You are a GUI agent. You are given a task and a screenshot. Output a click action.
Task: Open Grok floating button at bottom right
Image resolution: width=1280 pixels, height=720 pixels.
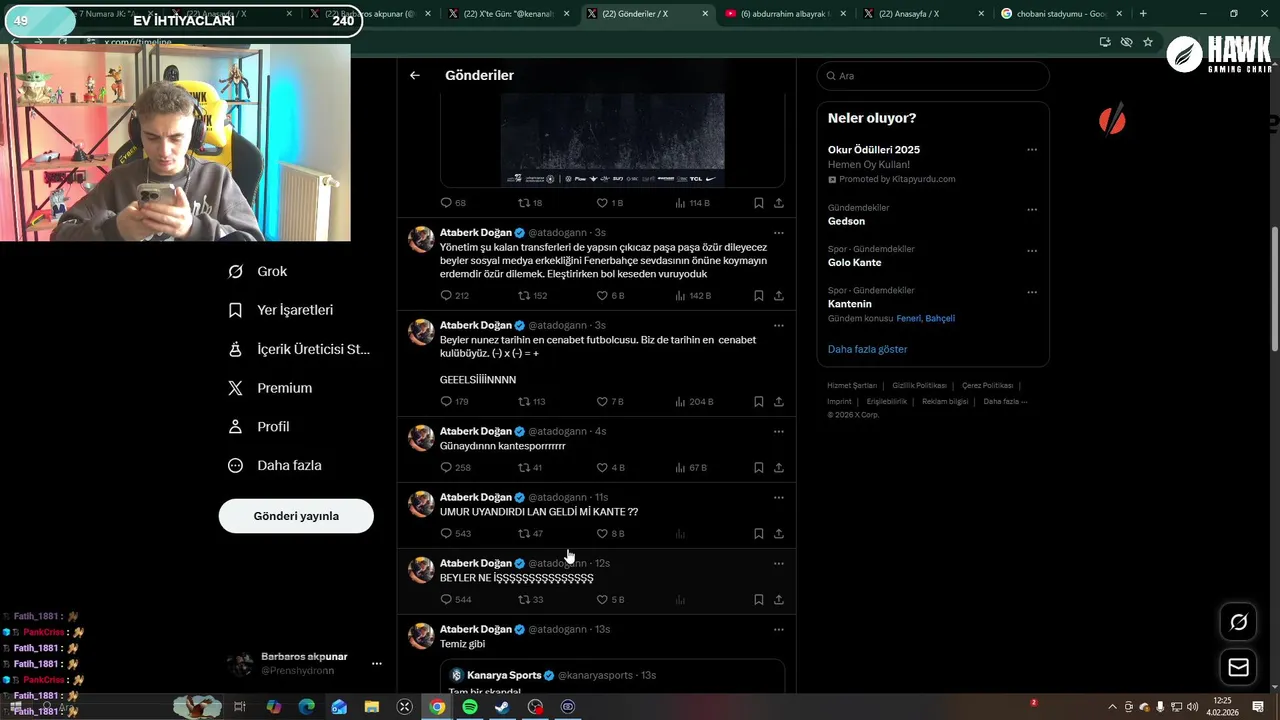[x=1238, y=622]
